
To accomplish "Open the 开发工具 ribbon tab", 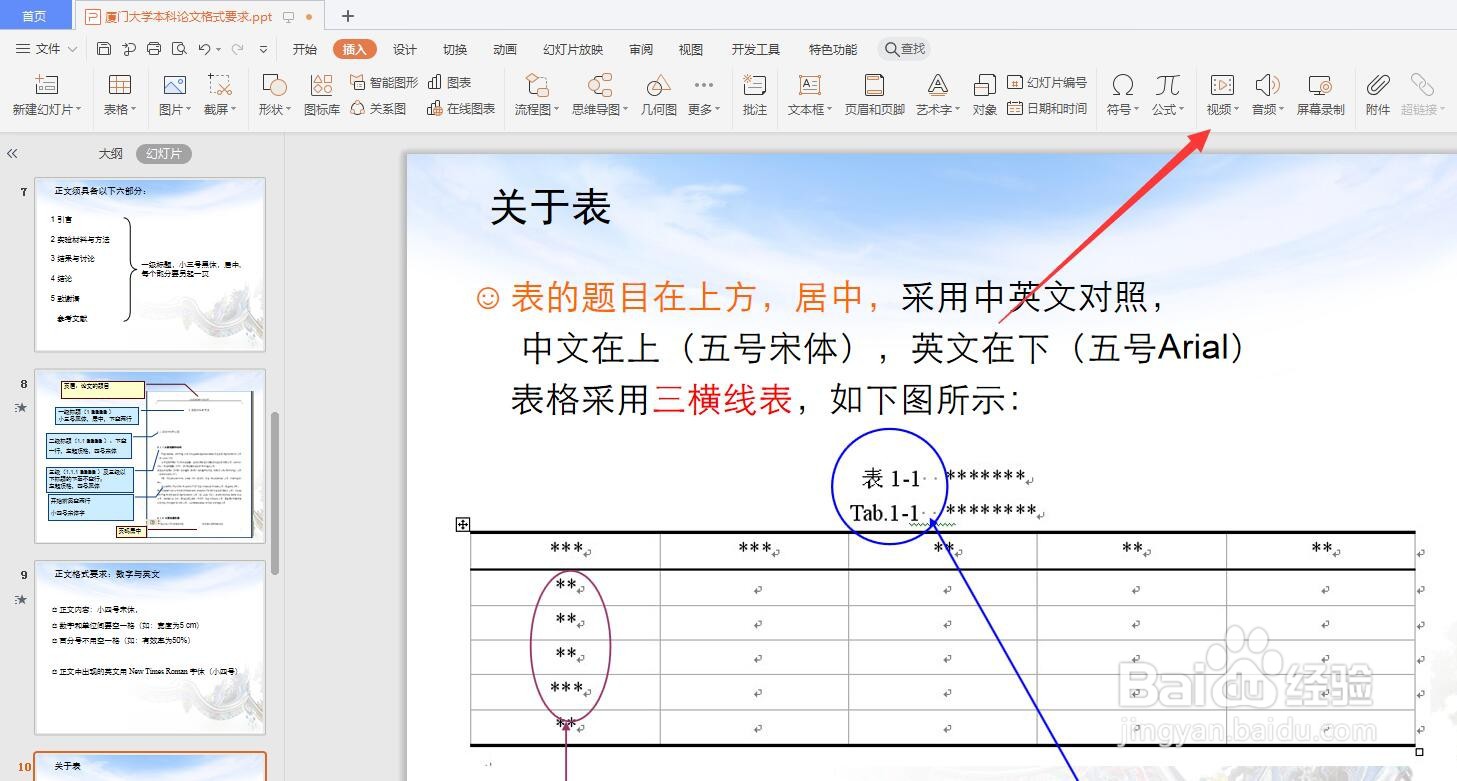I will [755, 49].
